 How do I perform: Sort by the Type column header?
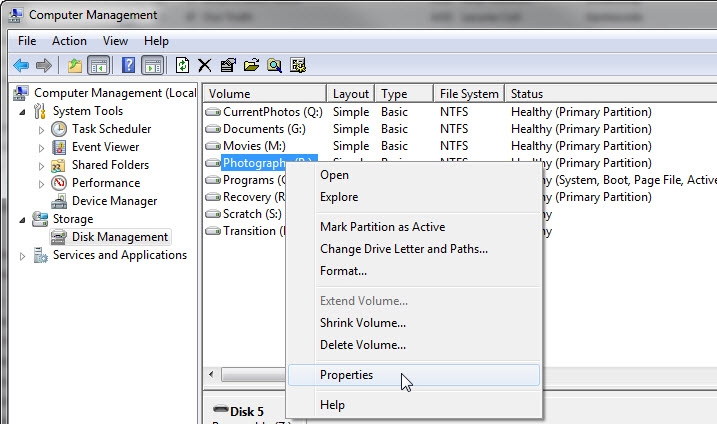coord(404,94)
